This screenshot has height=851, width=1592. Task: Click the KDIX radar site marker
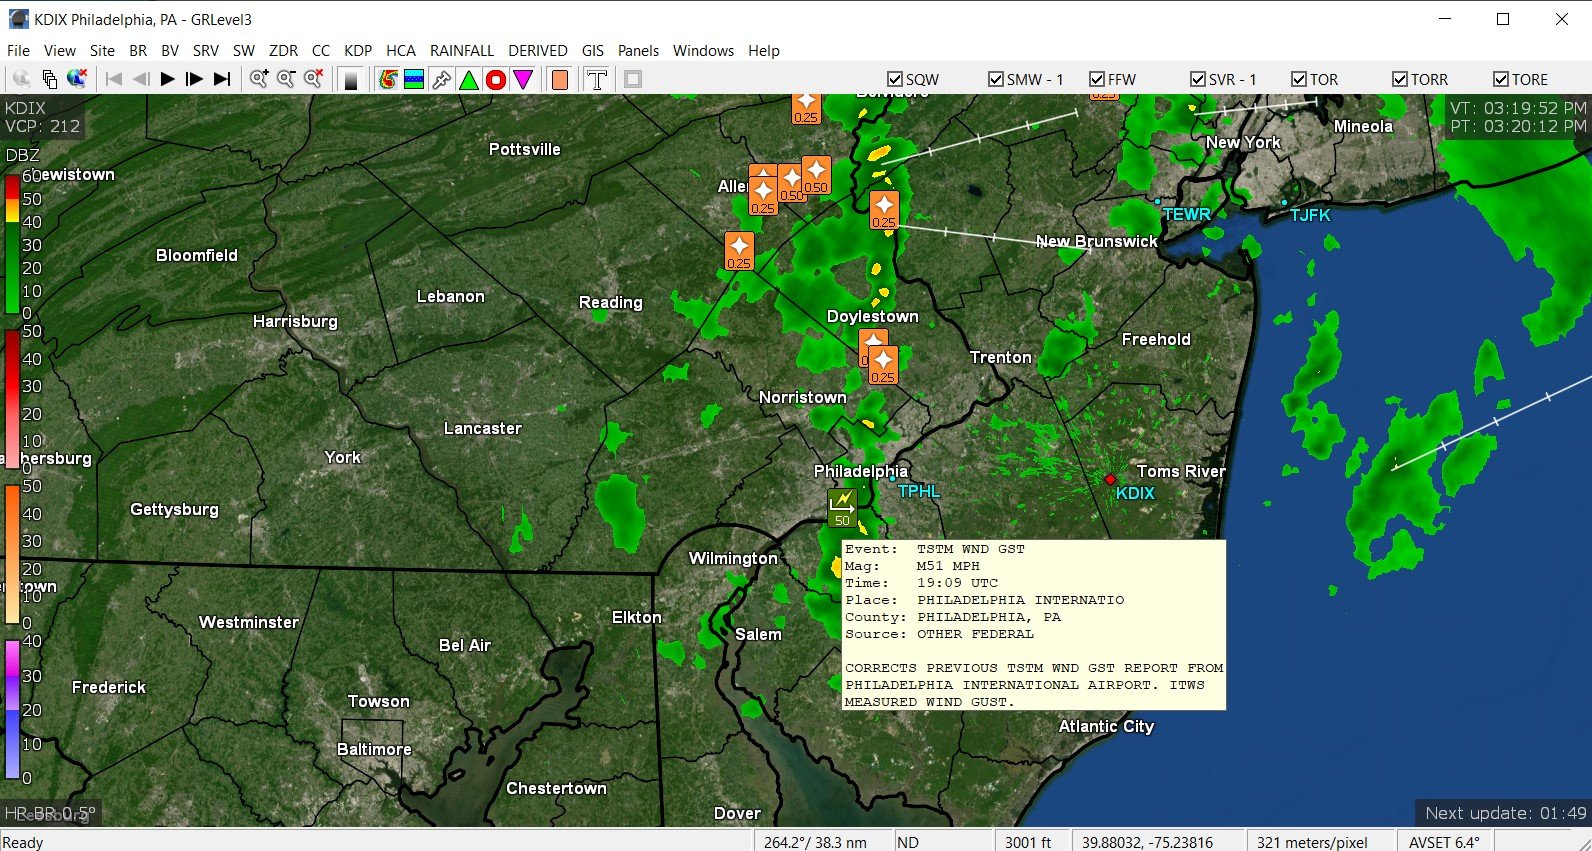1109,480
